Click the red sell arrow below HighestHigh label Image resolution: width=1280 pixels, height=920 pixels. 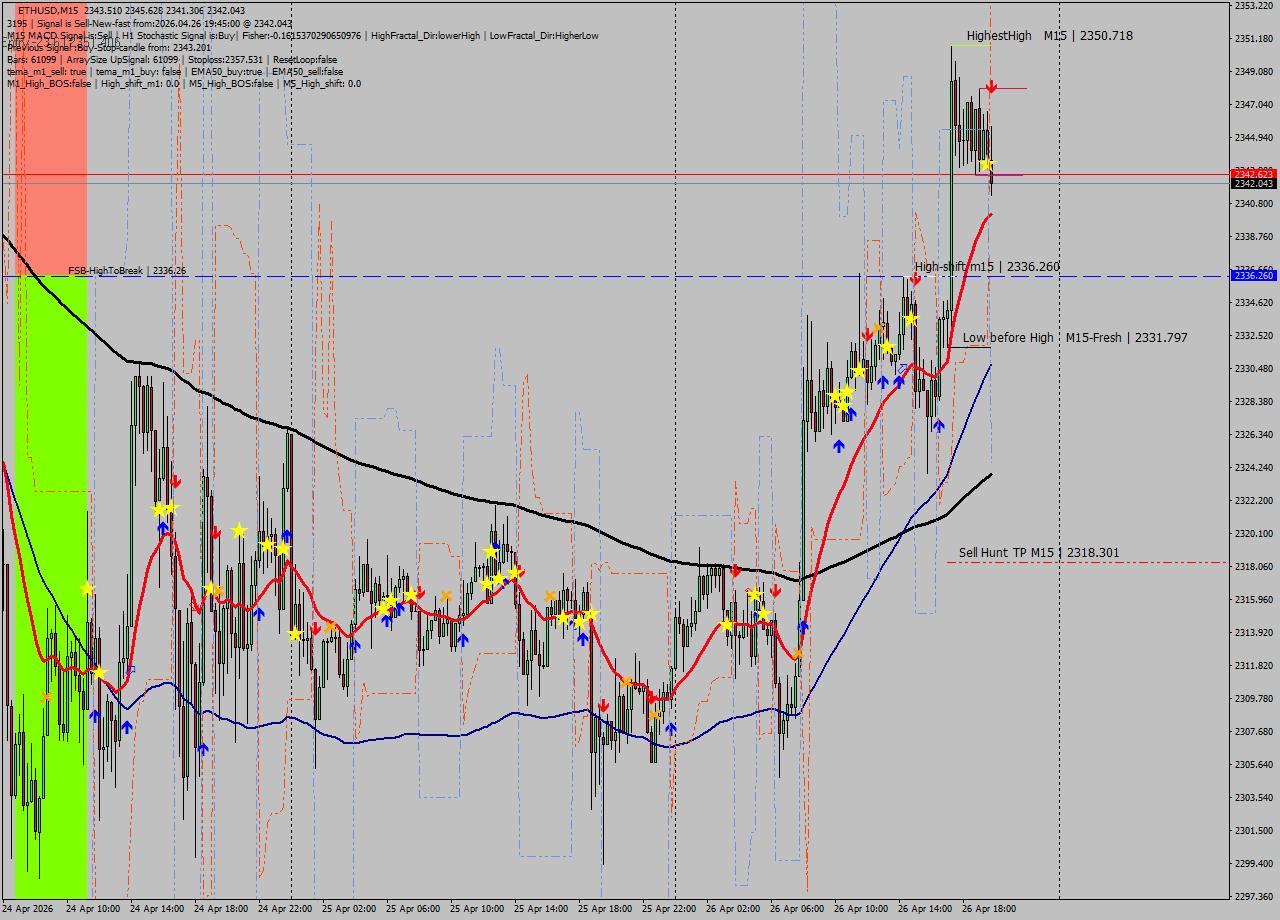coord(991,87)
